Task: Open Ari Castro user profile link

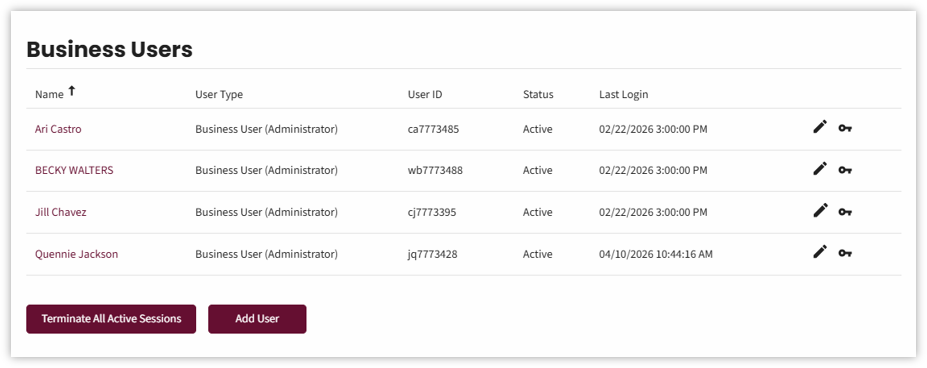Action: pyautogui.click(x=58, y=129)
